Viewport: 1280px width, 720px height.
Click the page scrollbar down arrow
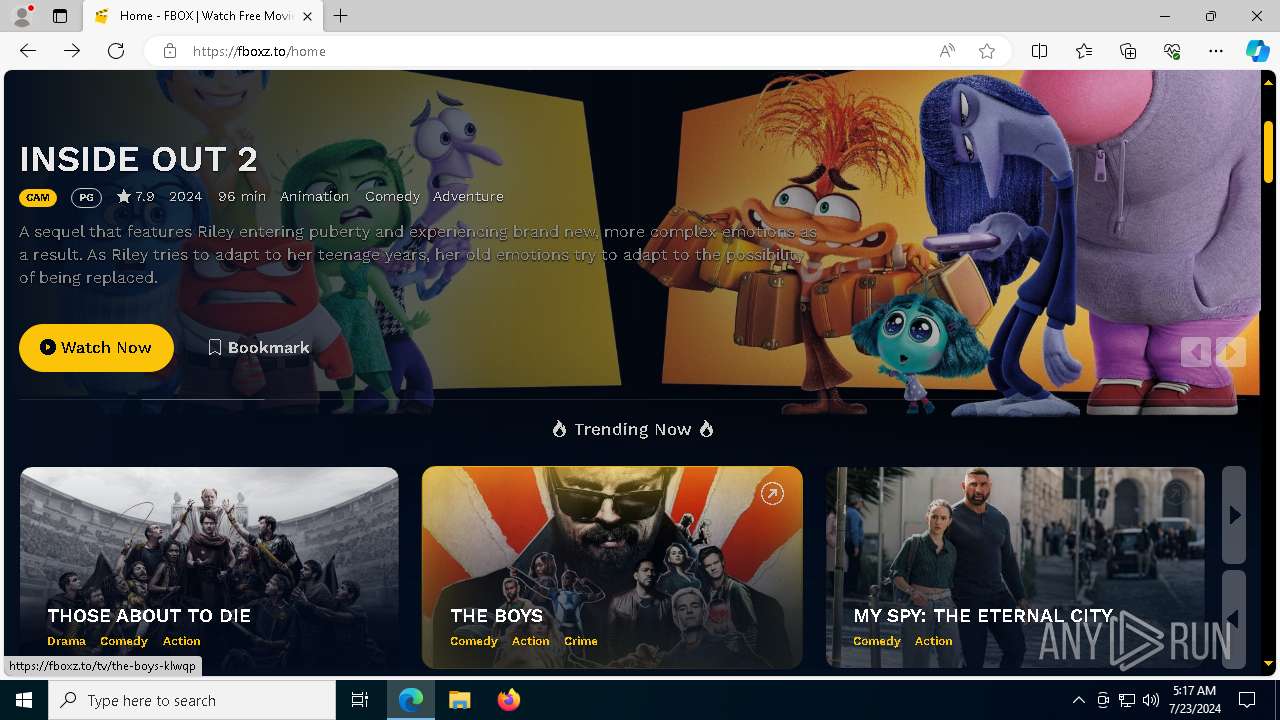(x=1268, y=663)
